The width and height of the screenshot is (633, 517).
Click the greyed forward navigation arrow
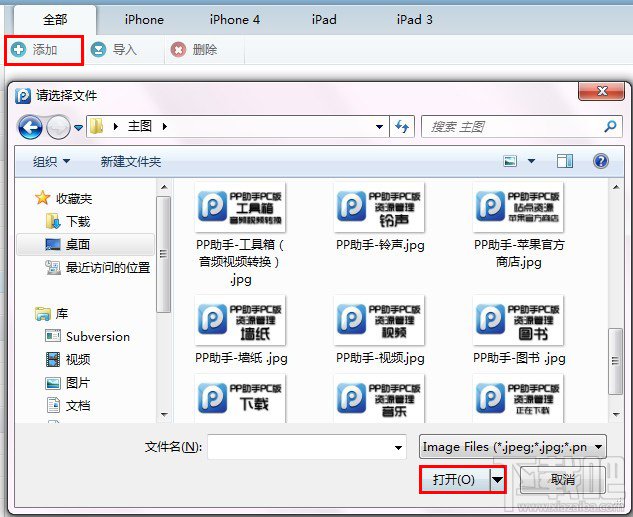tap(59, 127)
